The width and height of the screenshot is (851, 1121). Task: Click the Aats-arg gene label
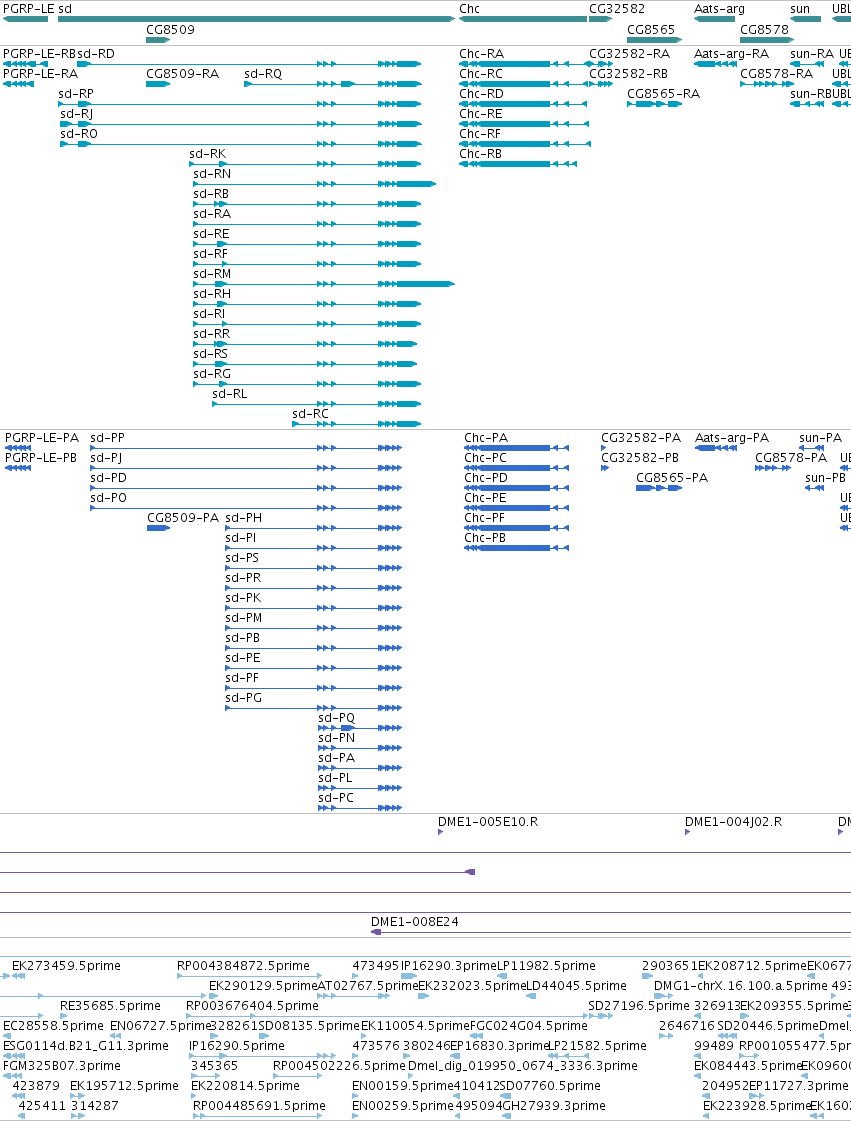tap(719, 9)
